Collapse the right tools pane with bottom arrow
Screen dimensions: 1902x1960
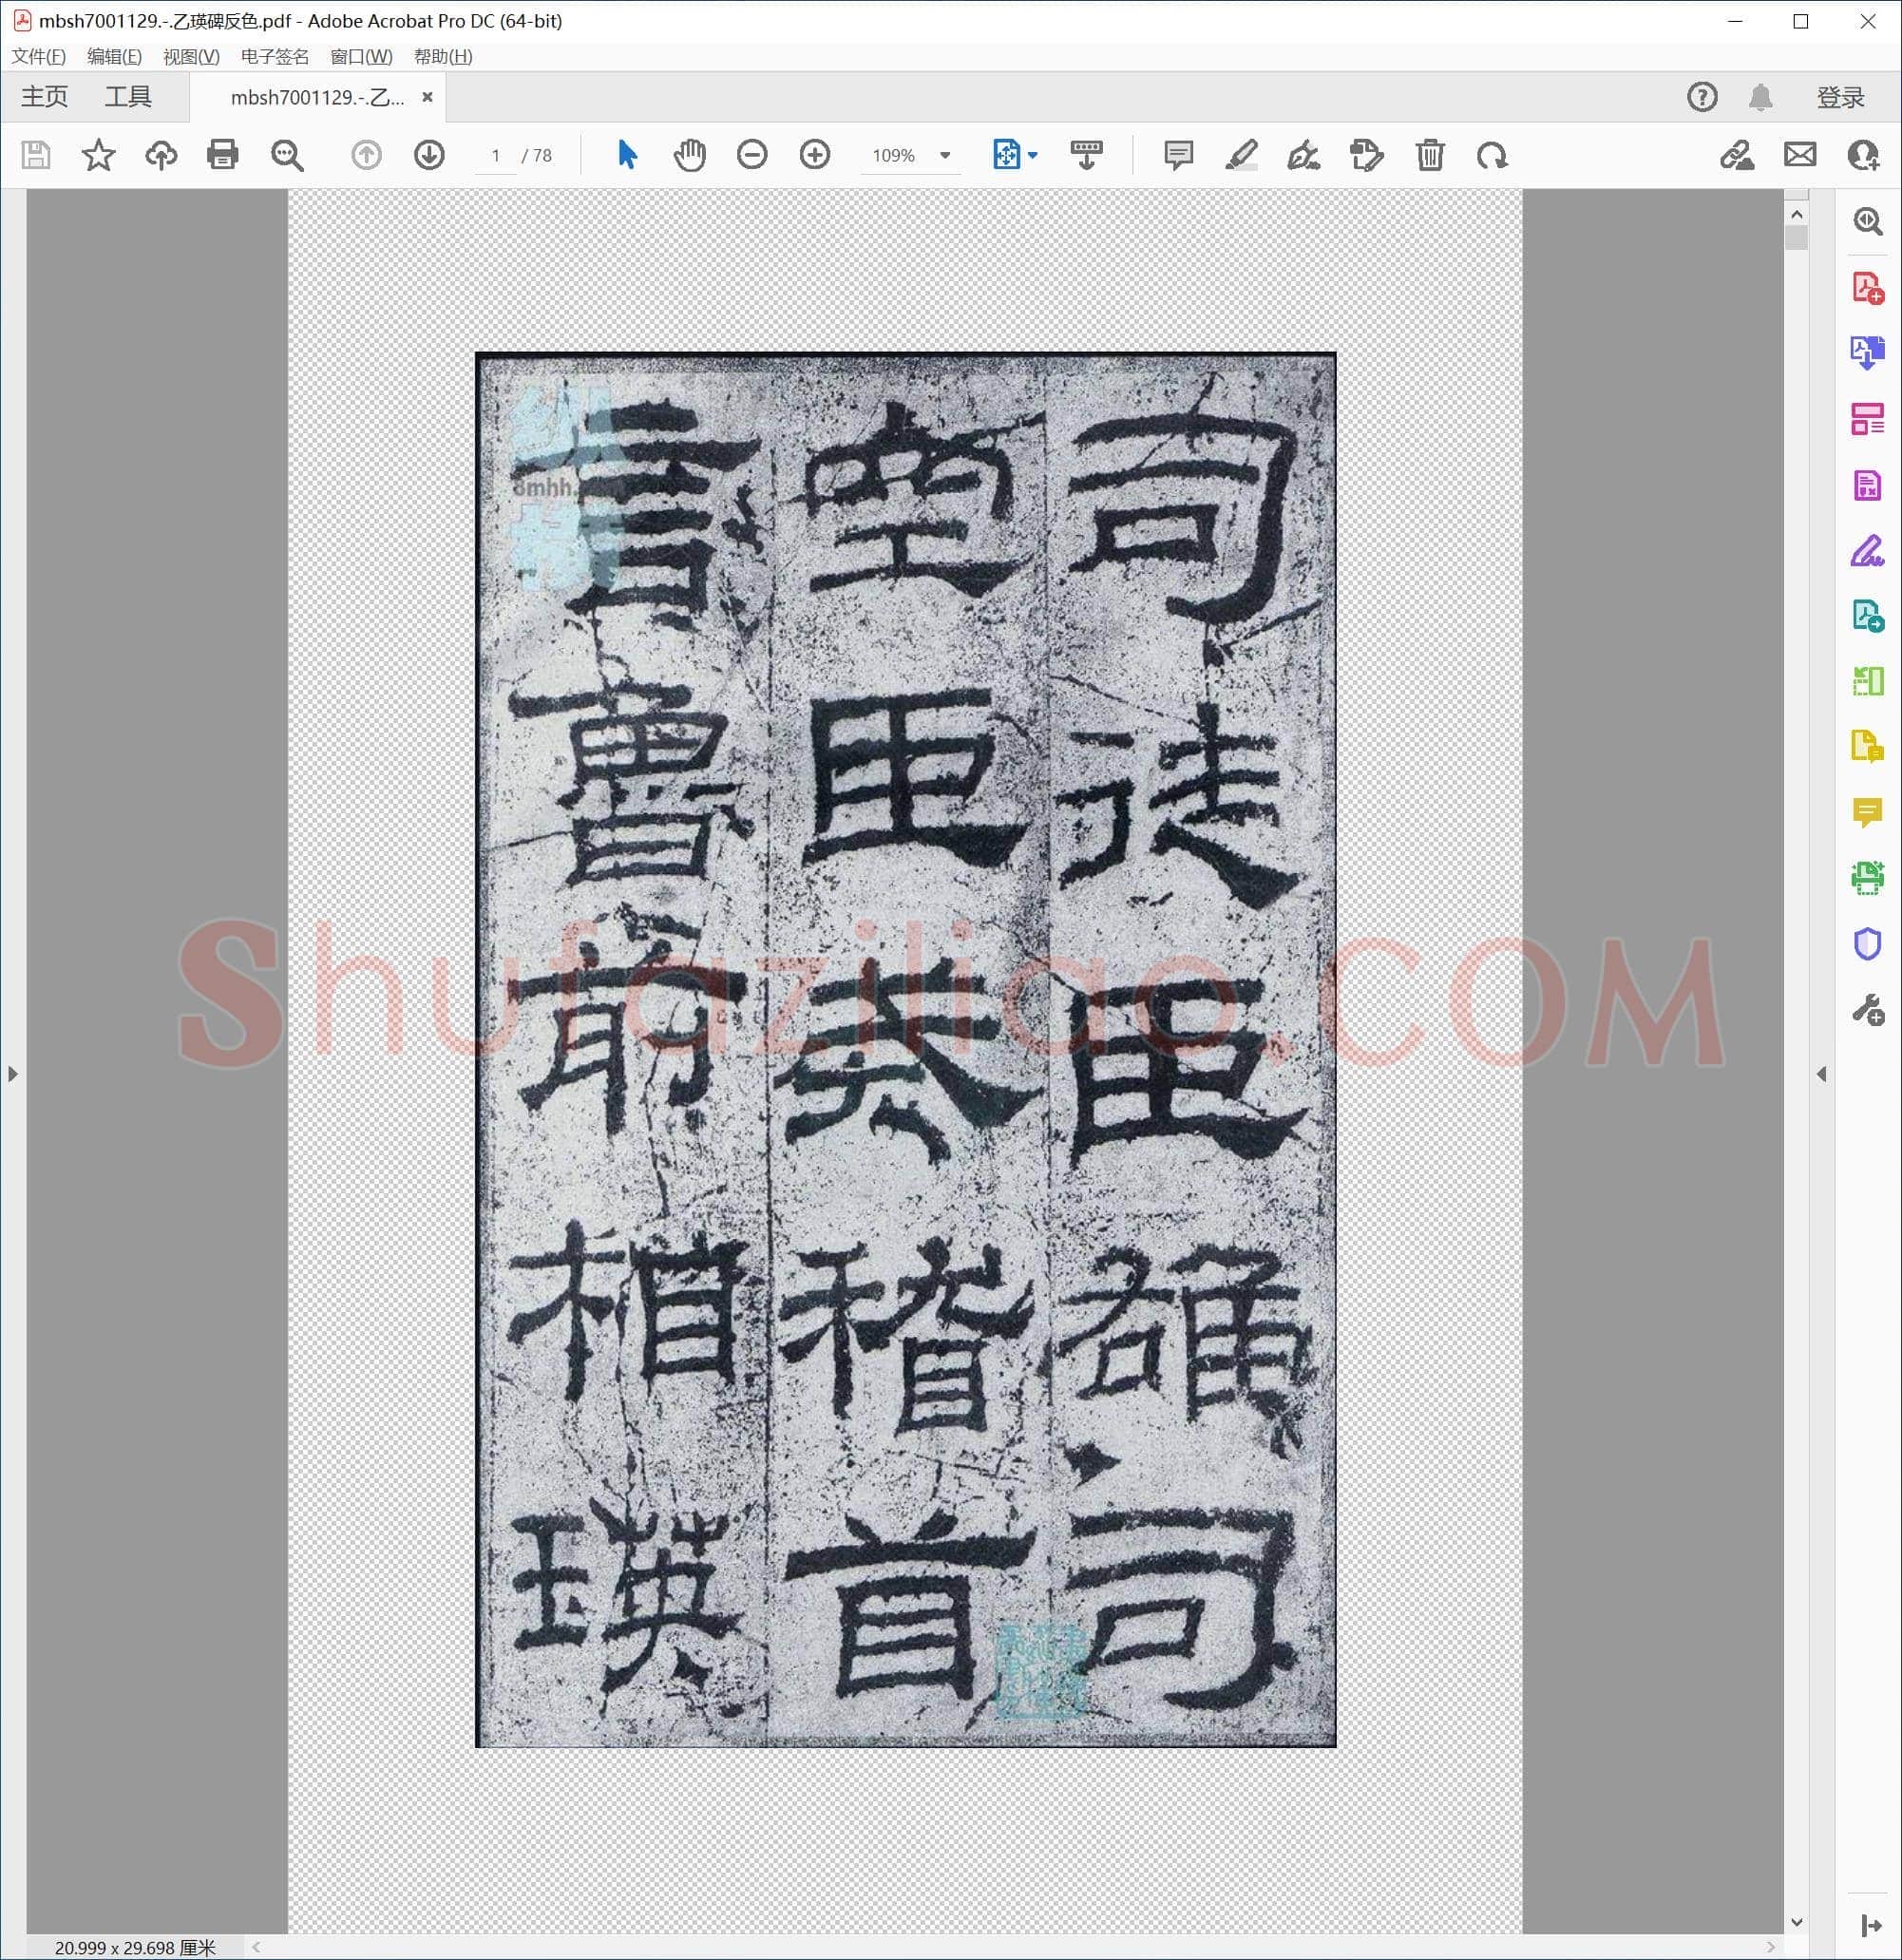[1869, 1925]
